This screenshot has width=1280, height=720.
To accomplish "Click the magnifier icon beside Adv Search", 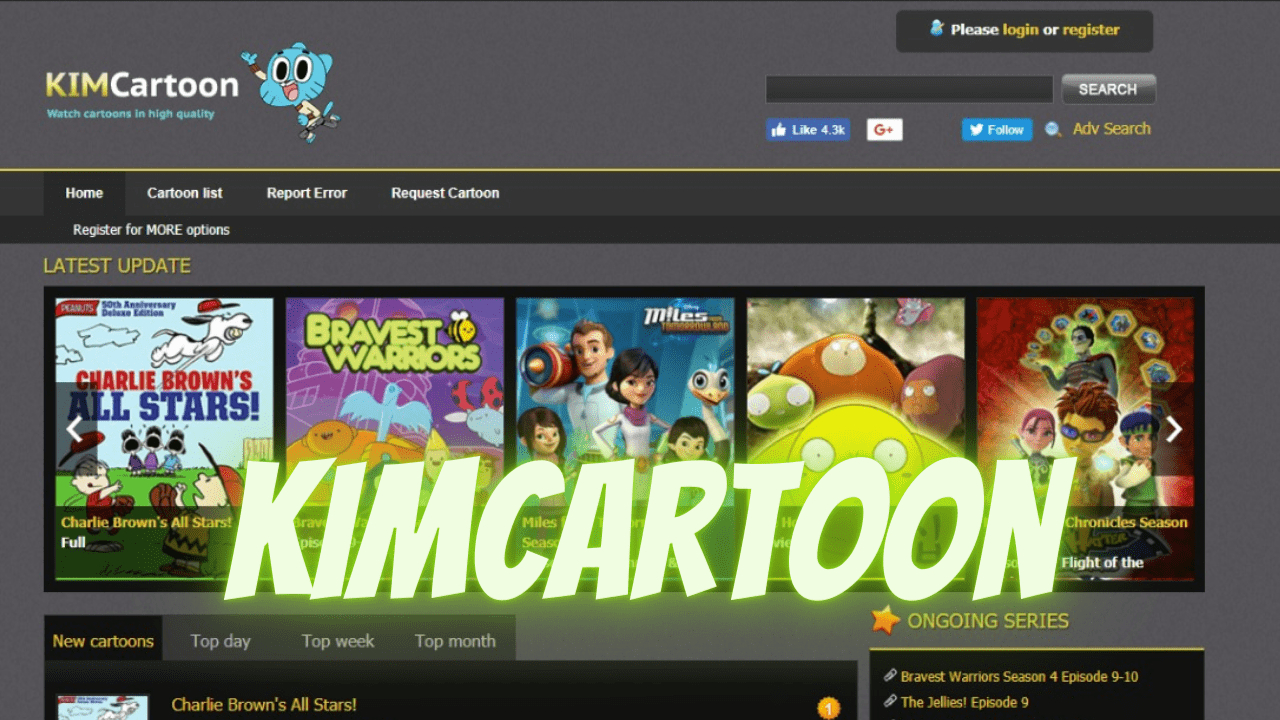I will [1053, 129].
